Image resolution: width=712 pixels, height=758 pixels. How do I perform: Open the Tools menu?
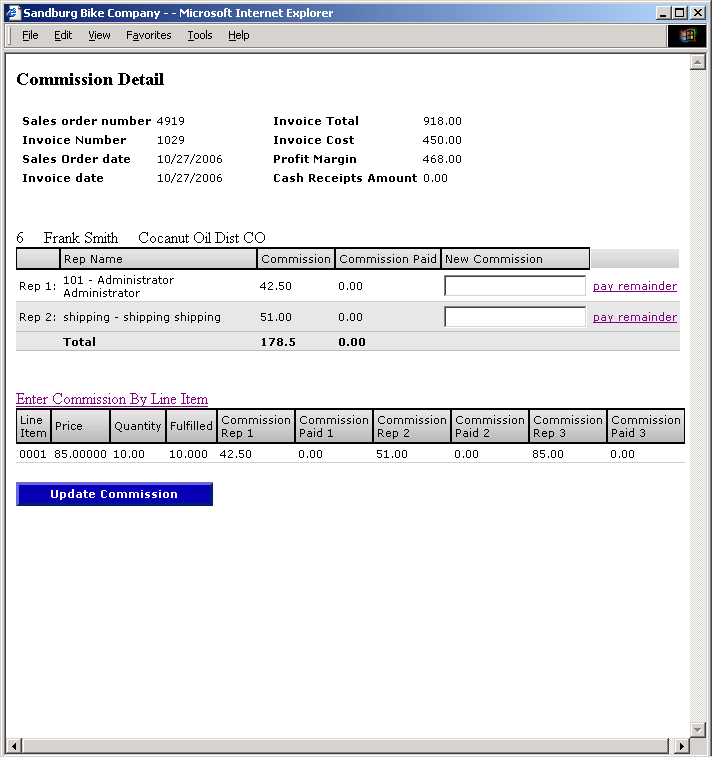(x=200, y=35)
